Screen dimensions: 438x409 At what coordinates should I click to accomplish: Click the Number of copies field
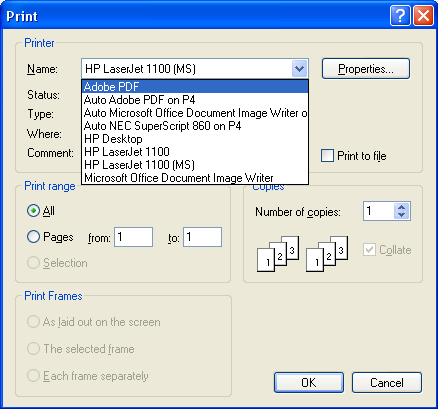coord(379,211)
